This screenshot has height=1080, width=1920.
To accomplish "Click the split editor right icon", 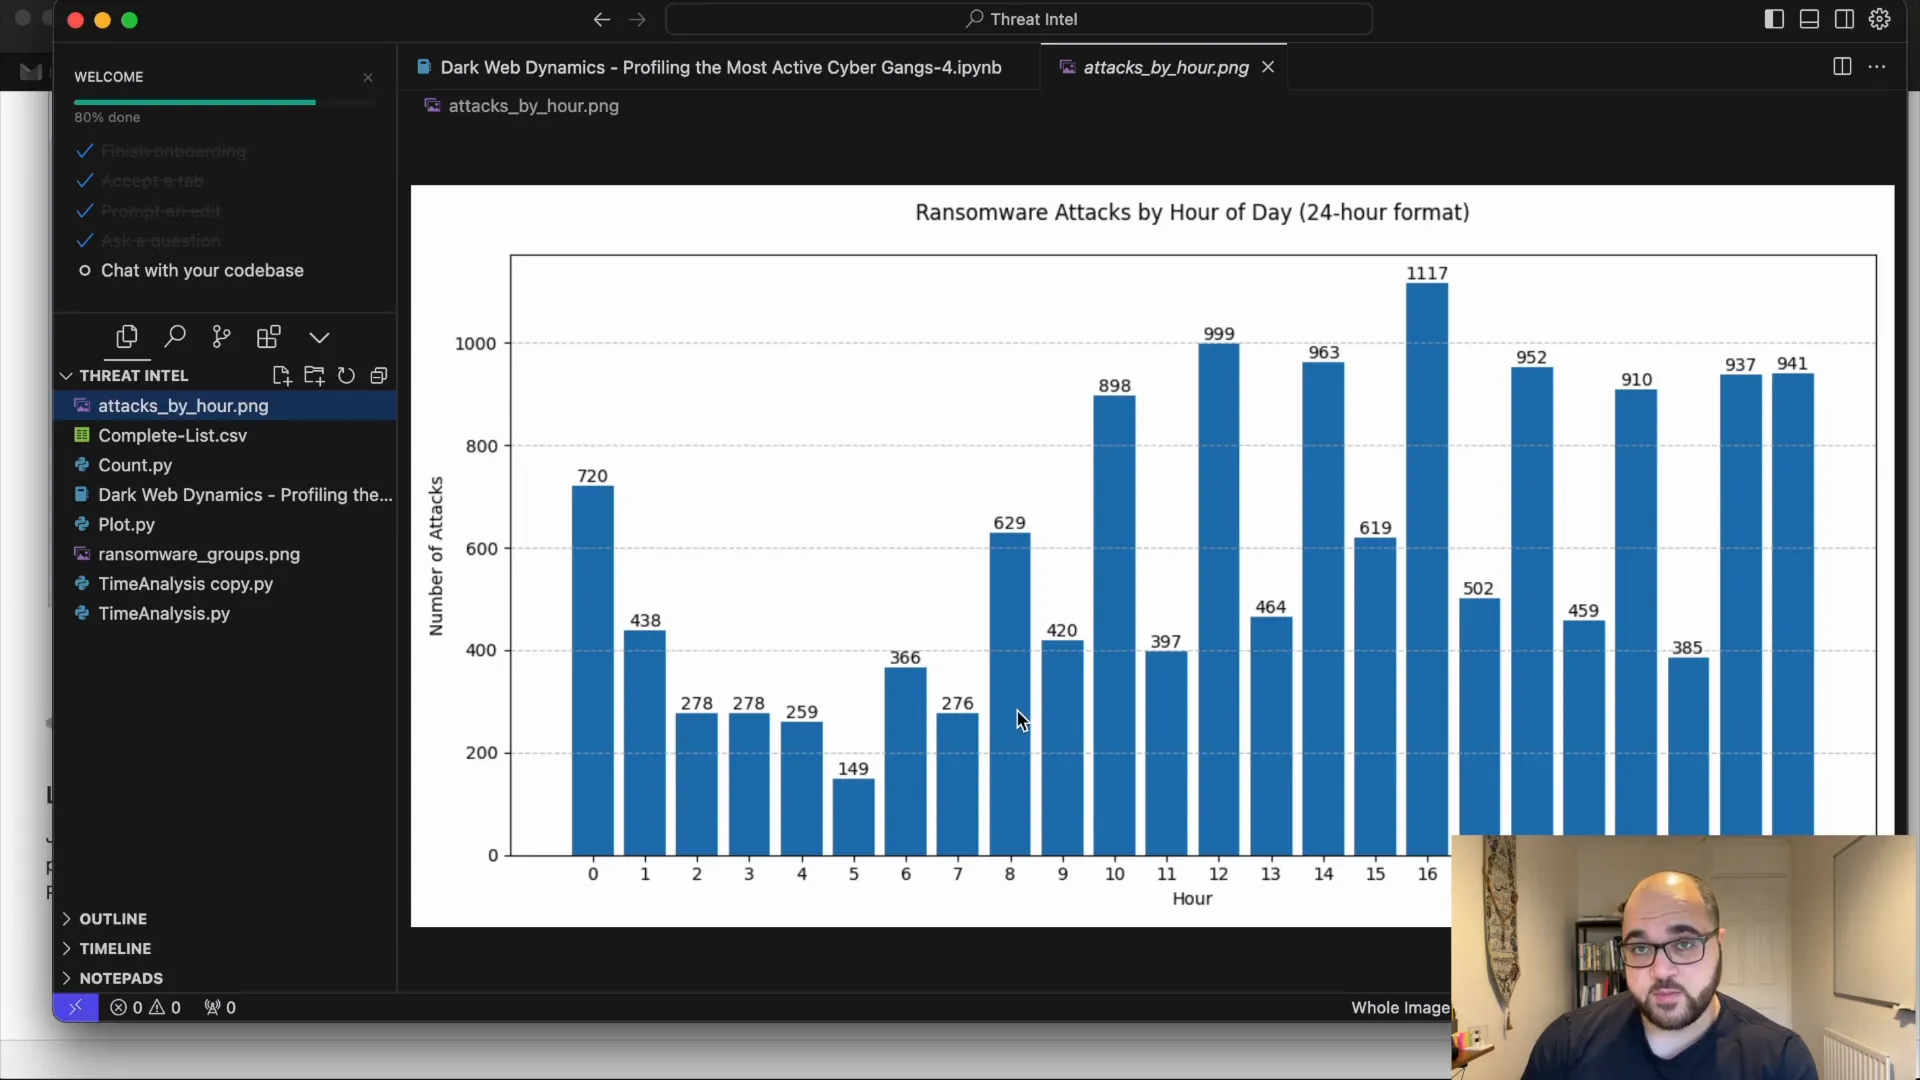I will (x=1842, y=67).
